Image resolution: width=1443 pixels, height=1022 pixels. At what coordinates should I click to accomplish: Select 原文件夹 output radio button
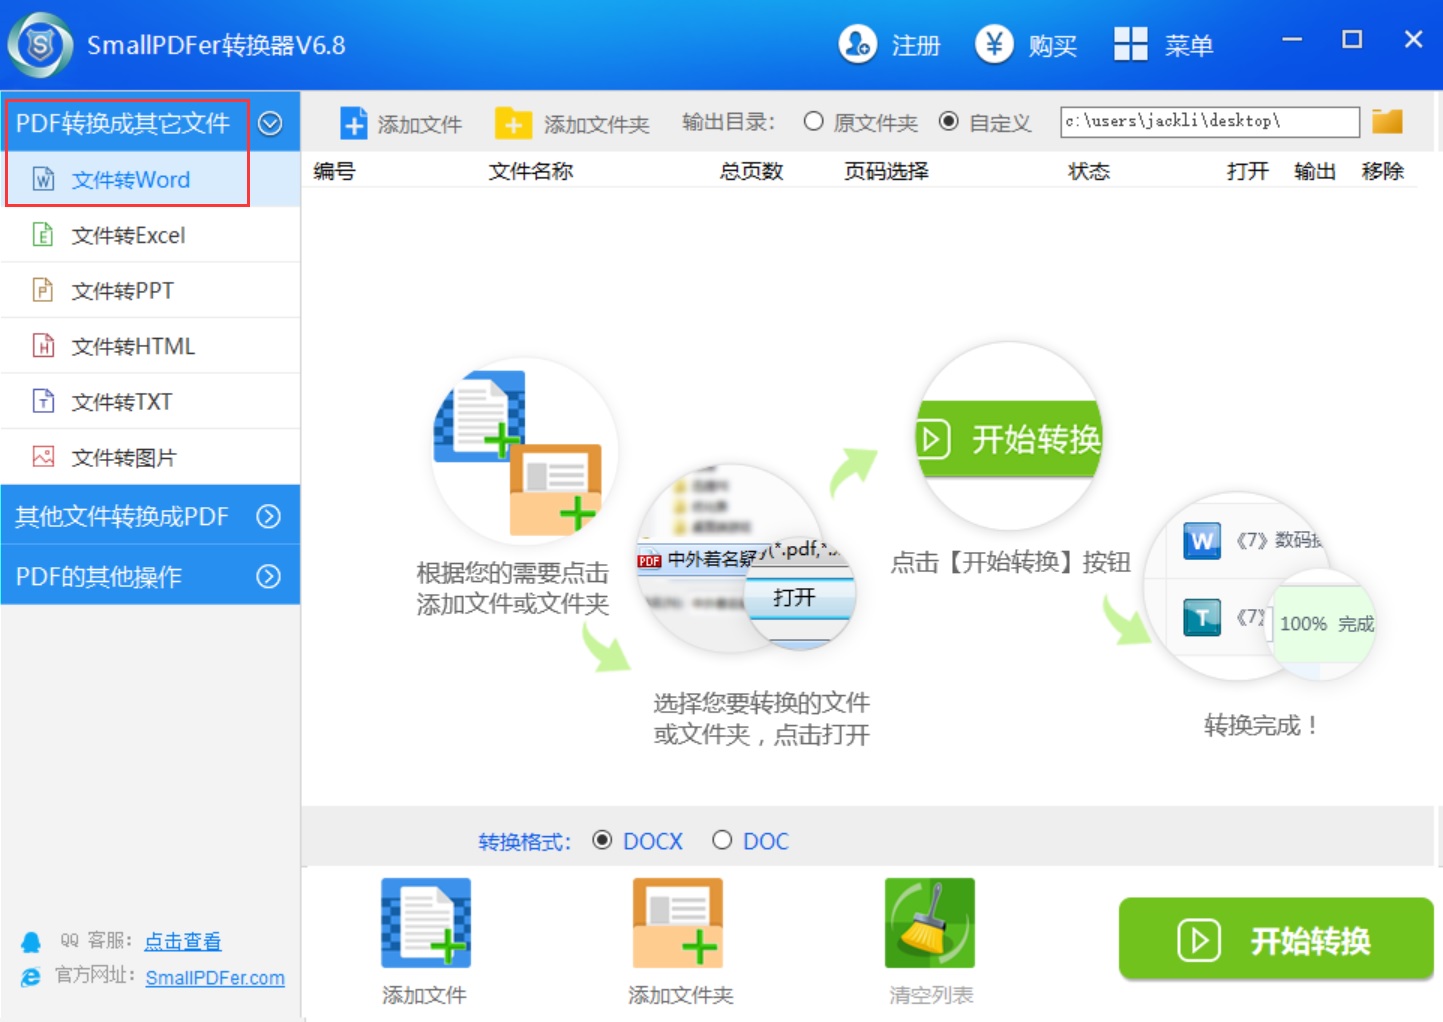point(814,121)
